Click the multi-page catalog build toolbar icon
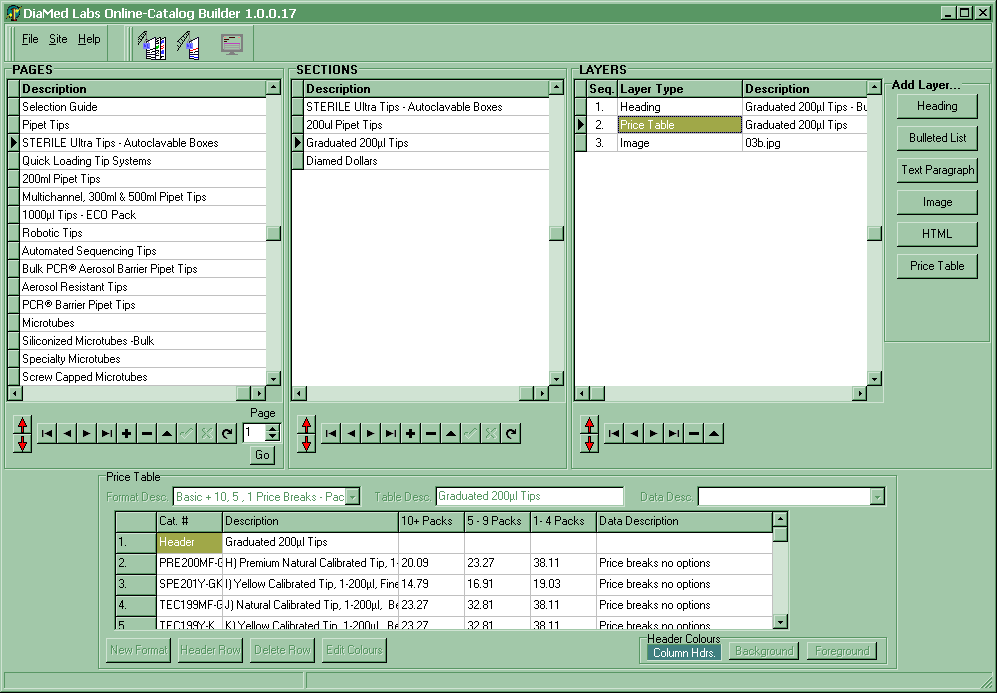Viewport: 997px width, 693px height. click(153, 45)
